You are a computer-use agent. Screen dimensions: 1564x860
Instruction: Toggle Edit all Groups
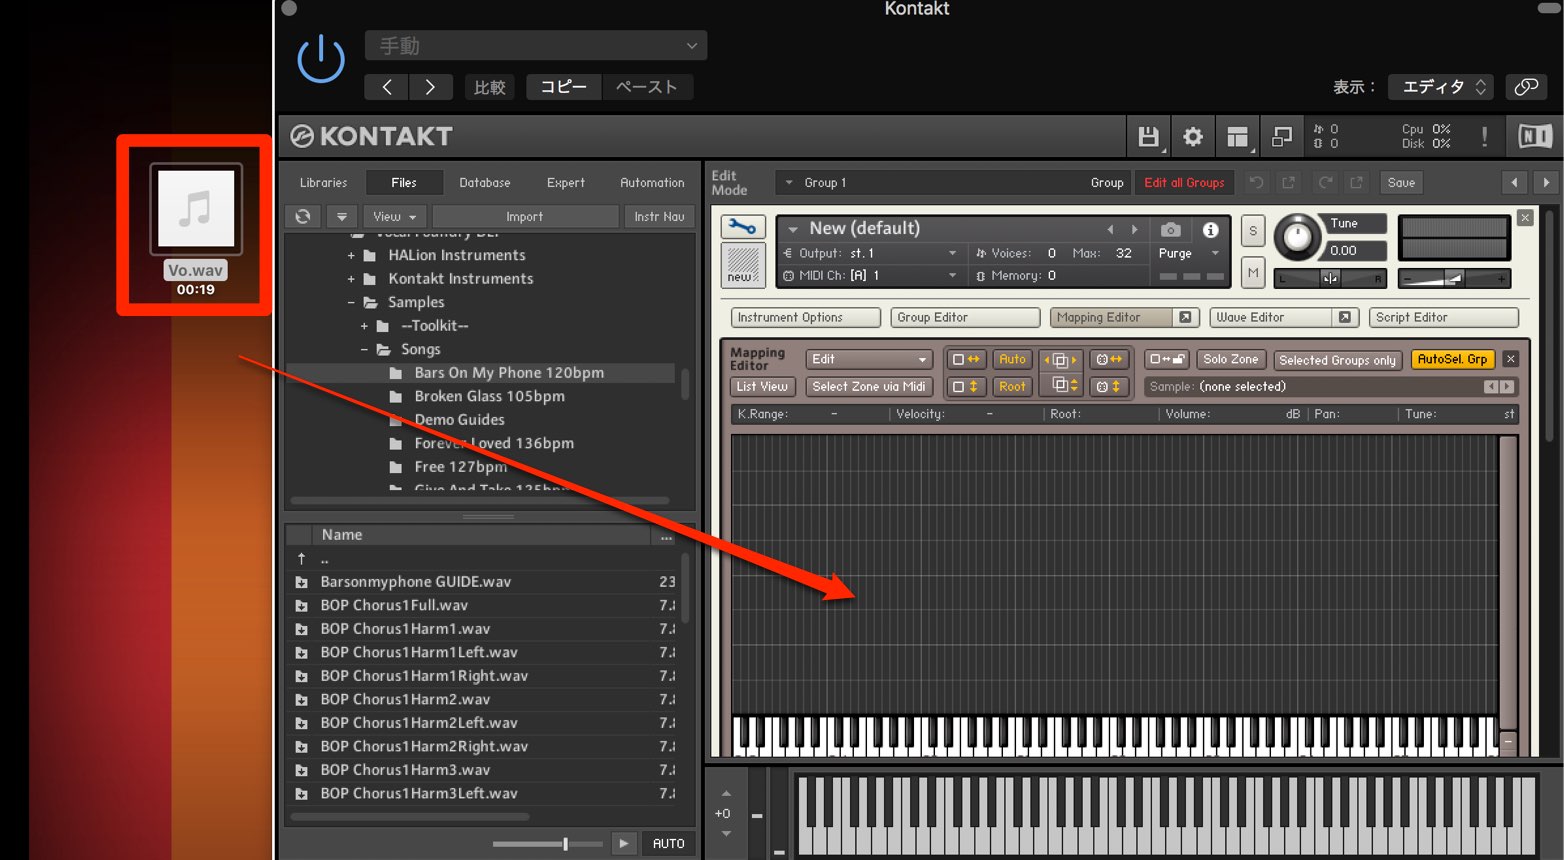pyautogui.click(x=1184, y=183)
